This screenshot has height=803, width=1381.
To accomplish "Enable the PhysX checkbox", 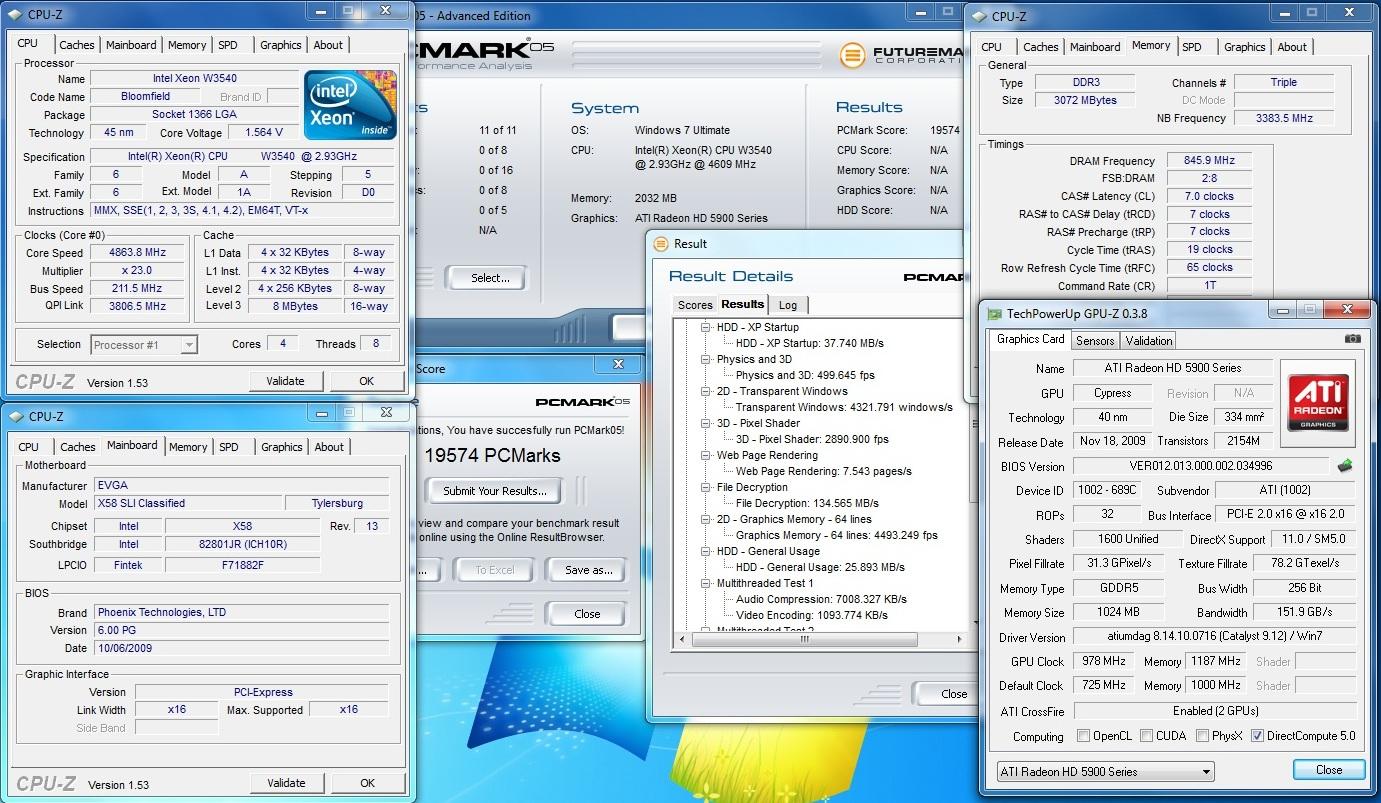I will 1204,736.
